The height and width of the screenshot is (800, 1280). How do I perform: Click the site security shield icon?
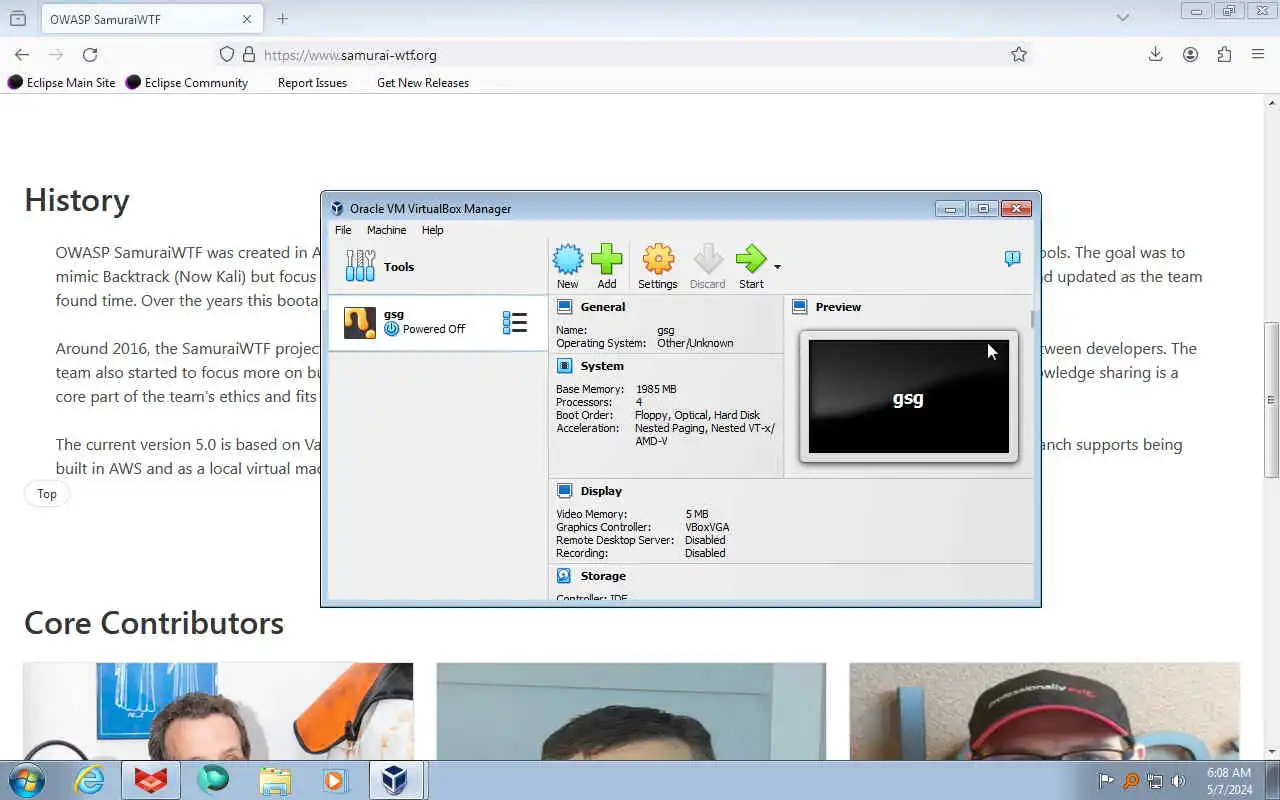tap(227, 55)
